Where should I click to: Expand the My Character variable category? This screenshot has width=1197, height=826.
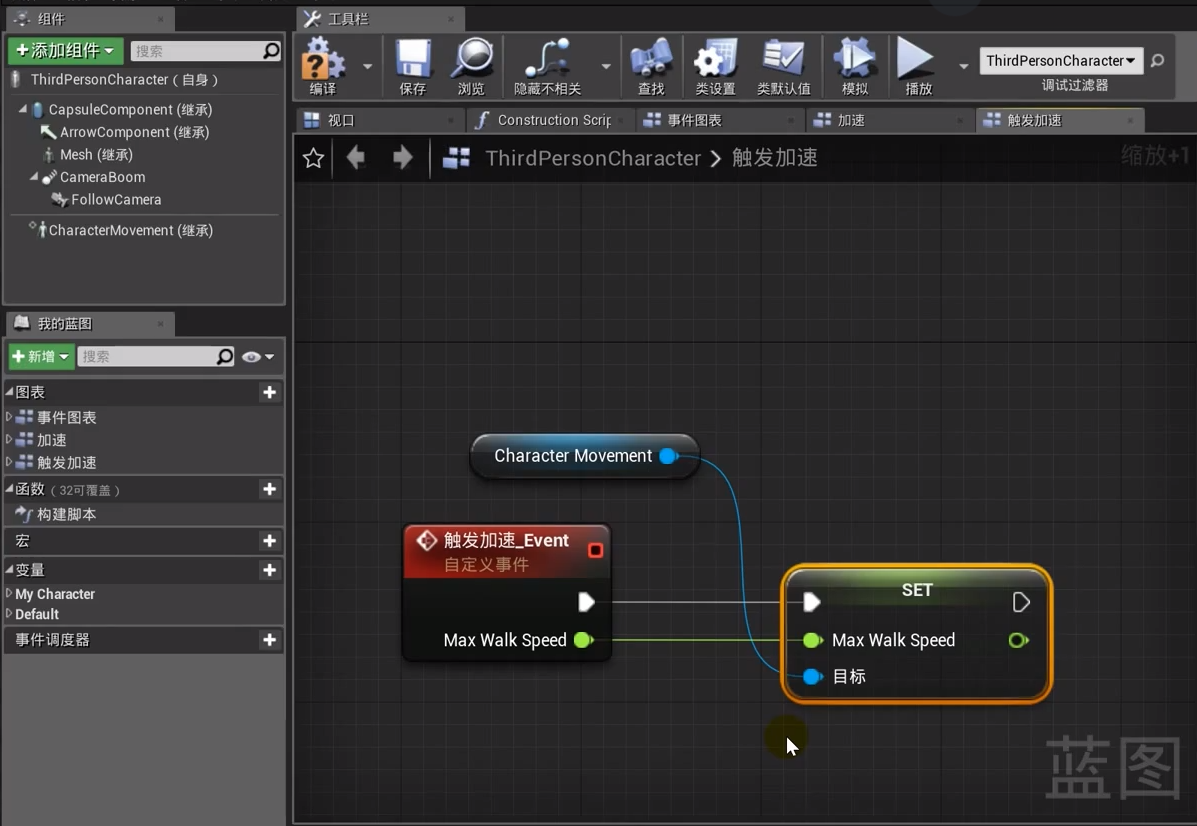pyautogui.click(x=8, y=593)
